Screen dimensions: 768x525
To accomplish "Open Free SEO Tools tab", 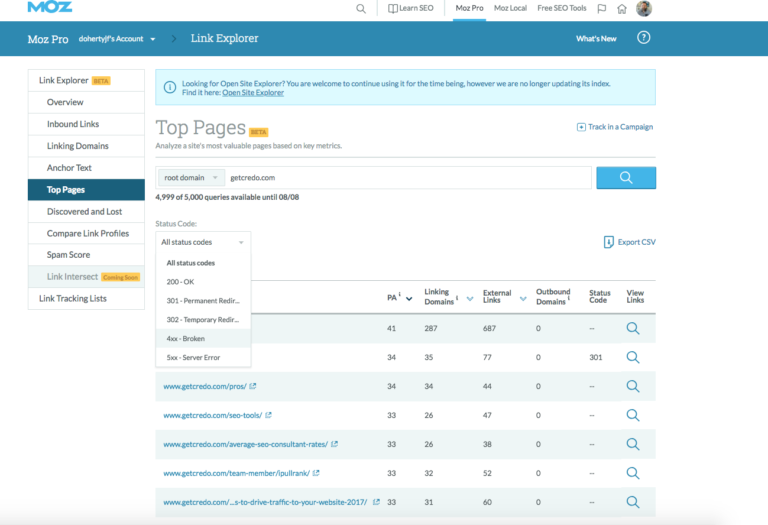I will pos(561,8).
